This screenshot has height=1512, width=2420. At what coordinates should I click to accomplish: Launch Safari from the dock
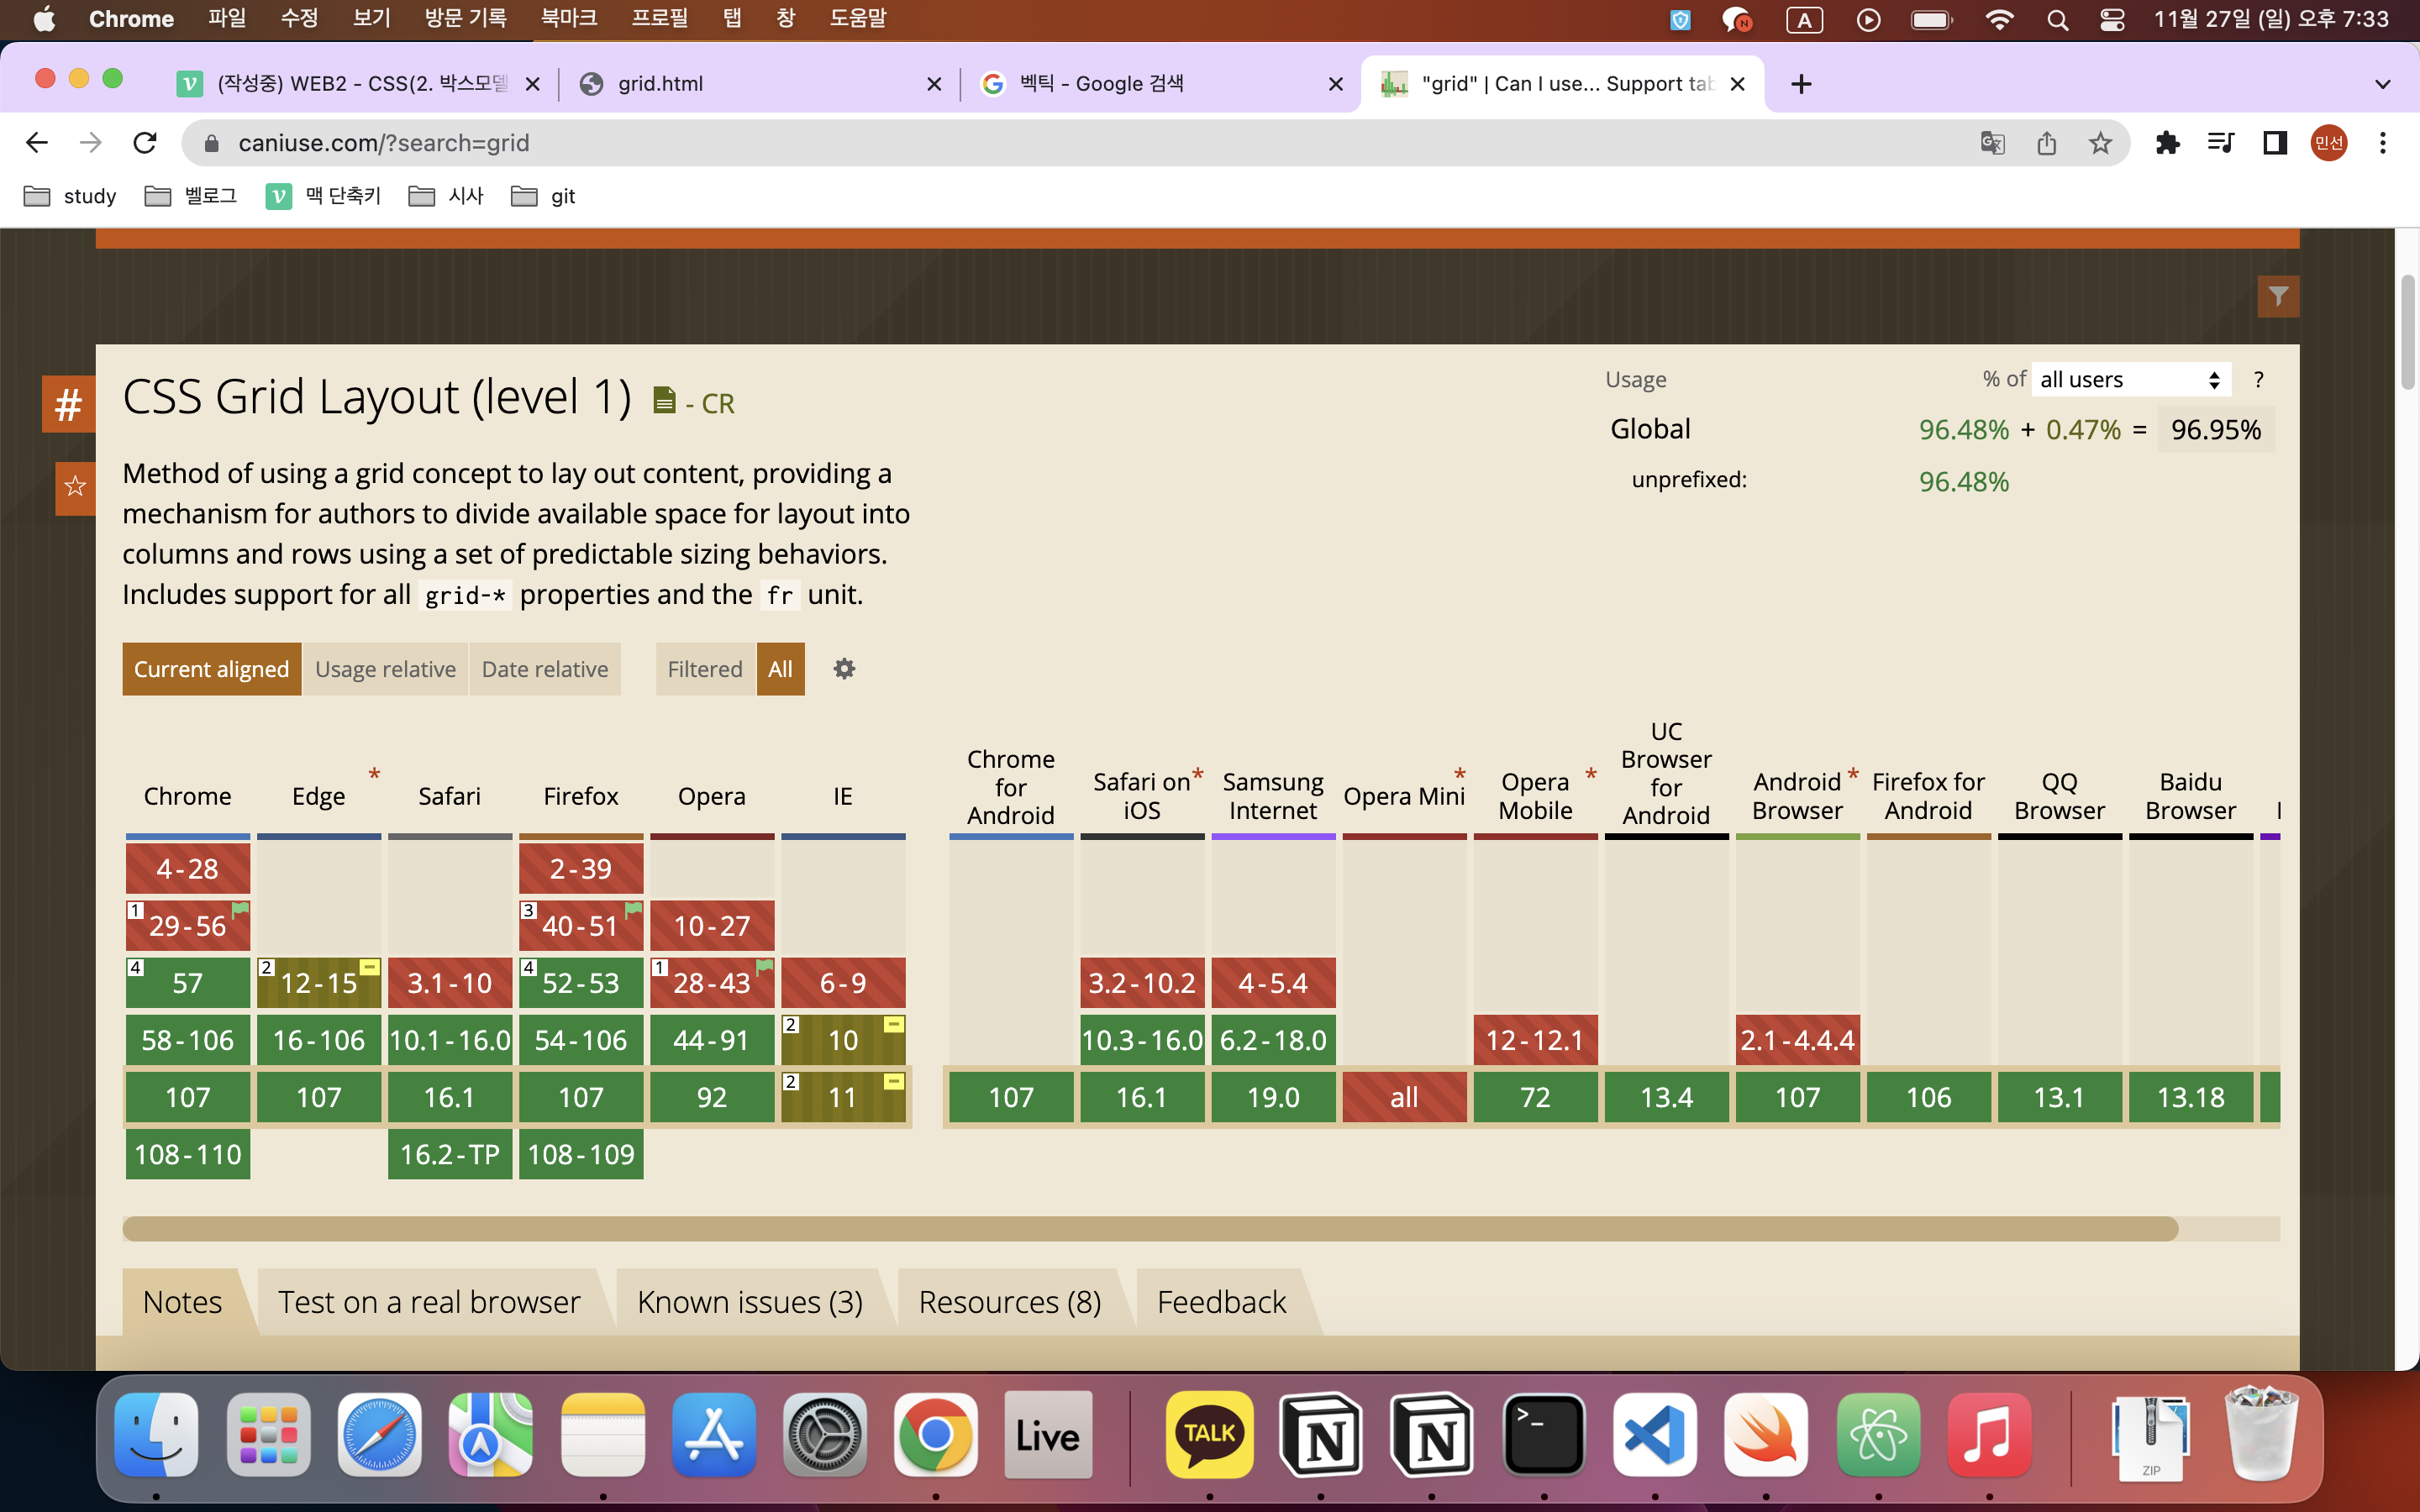(379, 1435)
